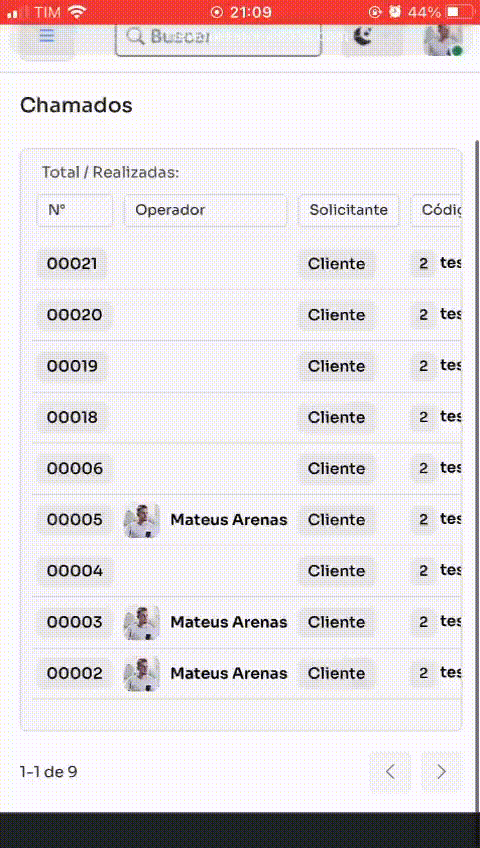Click the Buscar search field
The width and height of the screenshot is (480, 848).
pyautogui.click(x=218, y=38)
